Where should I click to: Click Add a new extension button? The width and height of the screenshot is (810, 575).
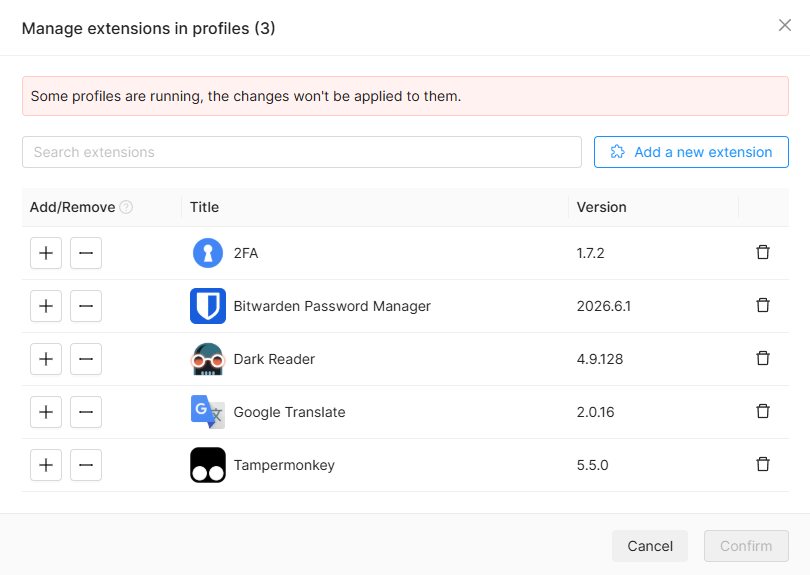coord(691,152)
